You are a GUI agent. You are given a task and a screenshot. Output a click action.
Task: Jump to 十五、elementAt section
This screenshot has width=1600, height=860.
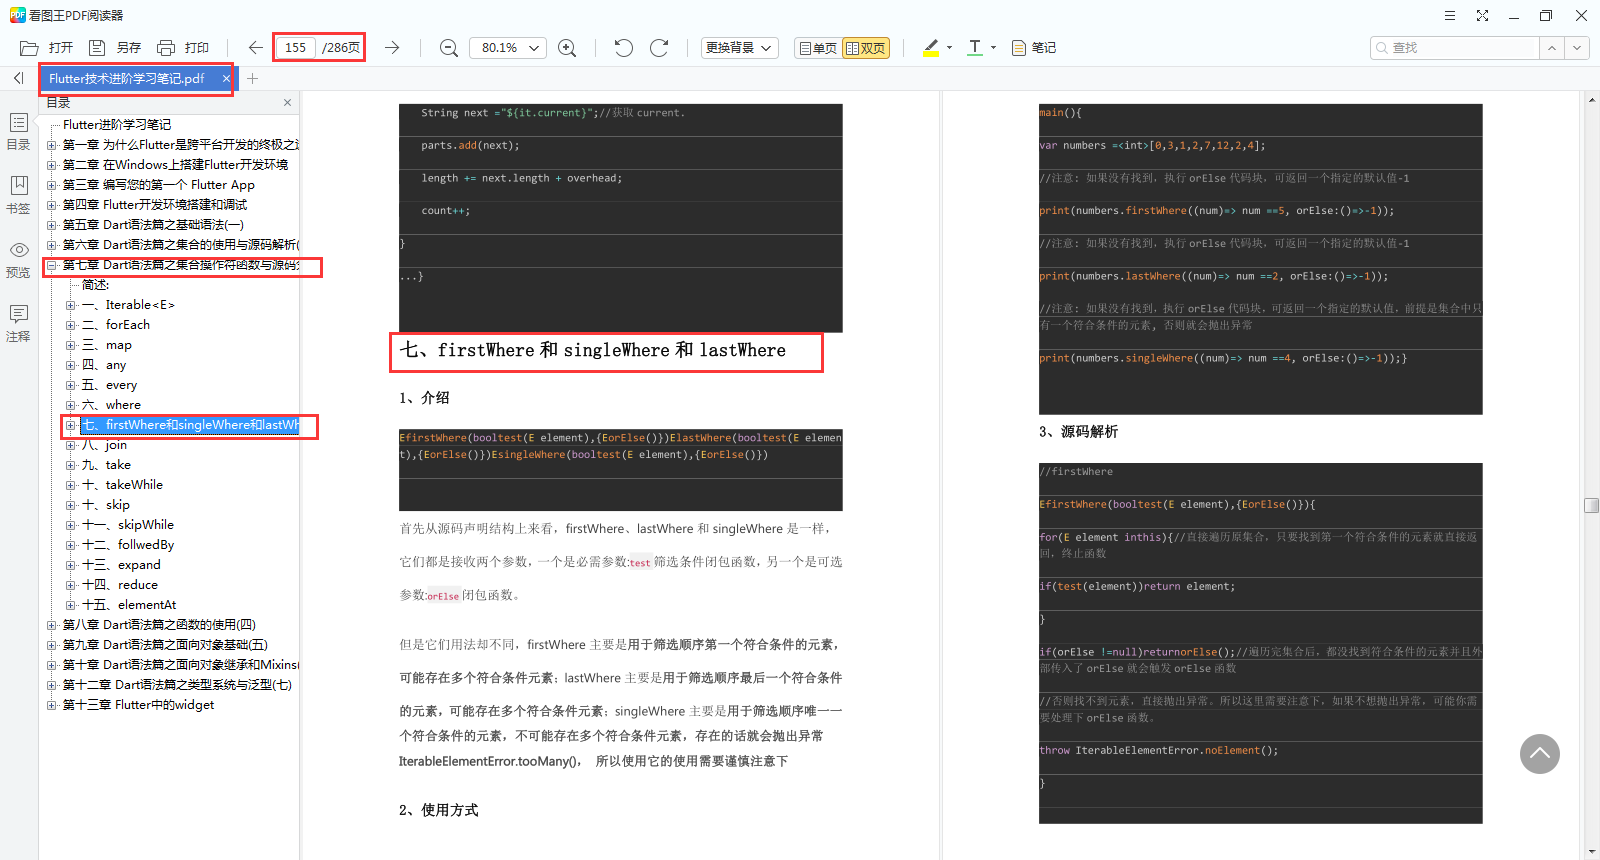coord(129,605)
